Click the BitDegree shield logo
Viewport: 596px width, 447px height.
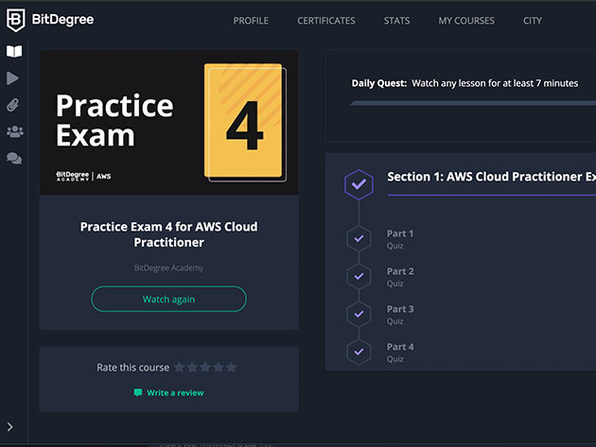click(16, 20)
